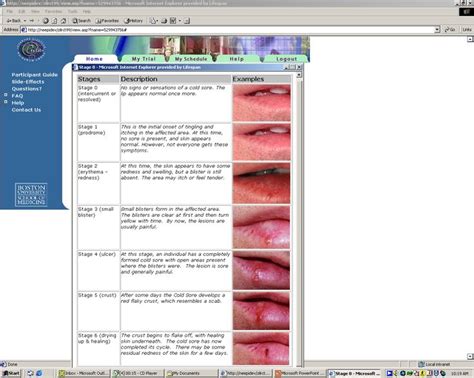Switch to the My Trial tab

pyautogui.click(x=144, y=59)
